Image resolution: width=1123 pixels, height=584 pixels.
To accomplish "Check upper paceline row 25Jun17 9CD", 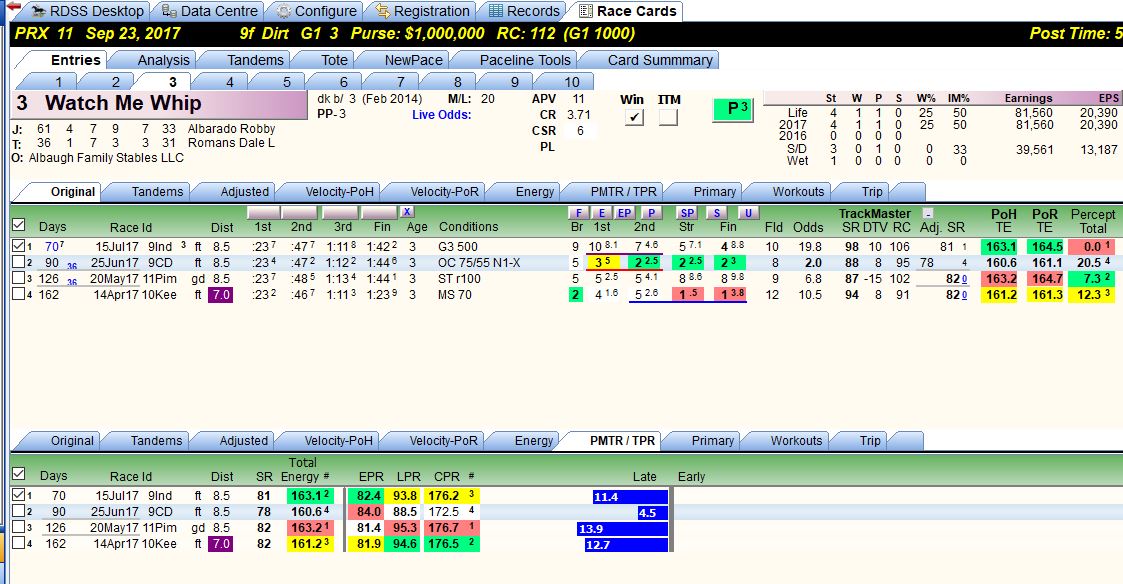I will click(x=19, y=262).
